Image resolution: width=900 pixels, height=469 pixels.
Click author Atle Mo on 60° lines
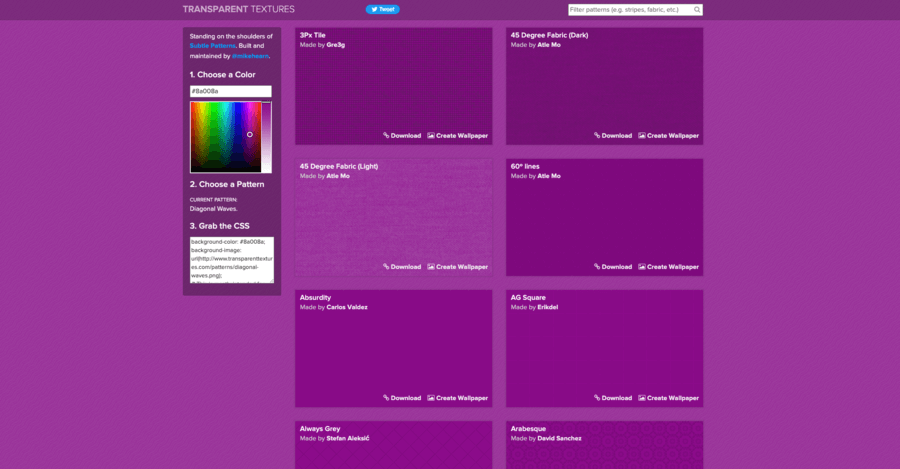549,176
